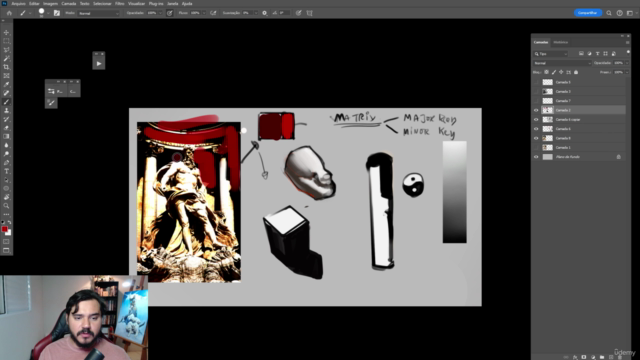Open the Filtro menu
Image resolution: width=640 pixels, height=360 pixels.
[120, 4]
